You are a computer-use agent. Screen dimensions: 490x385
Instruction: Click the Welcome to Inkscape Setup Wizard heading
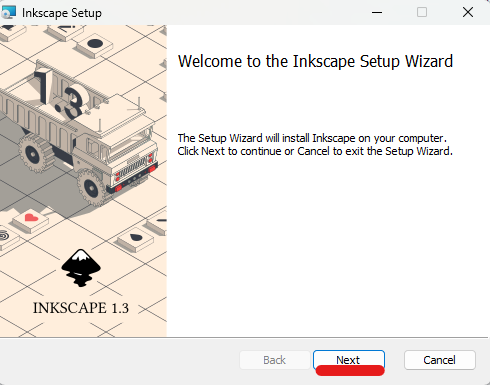tap(315, 61)
